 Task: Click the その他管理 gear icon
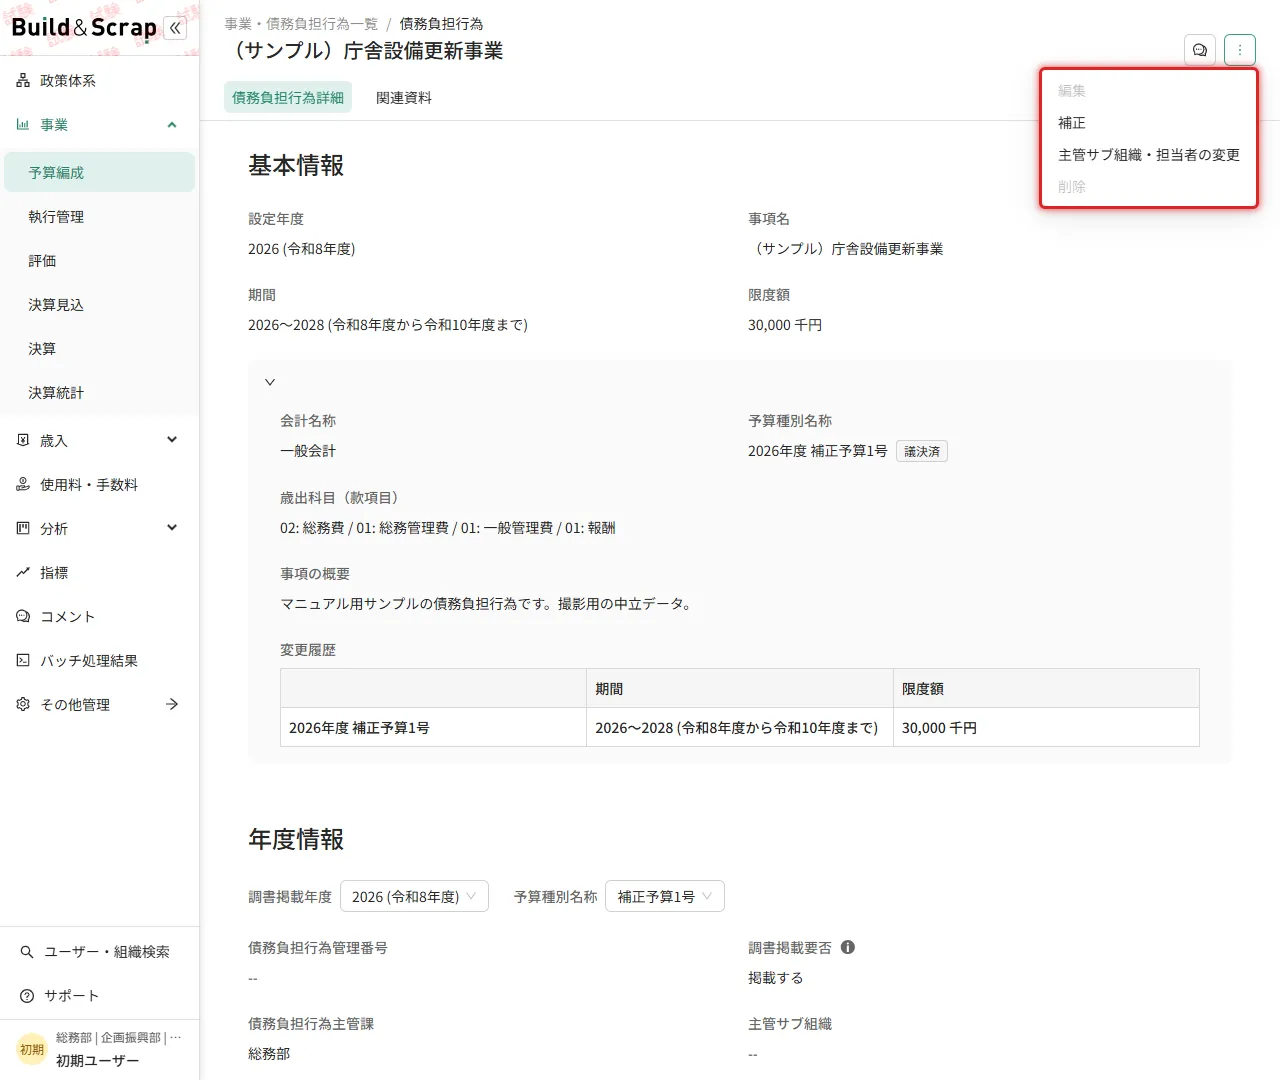23,705
